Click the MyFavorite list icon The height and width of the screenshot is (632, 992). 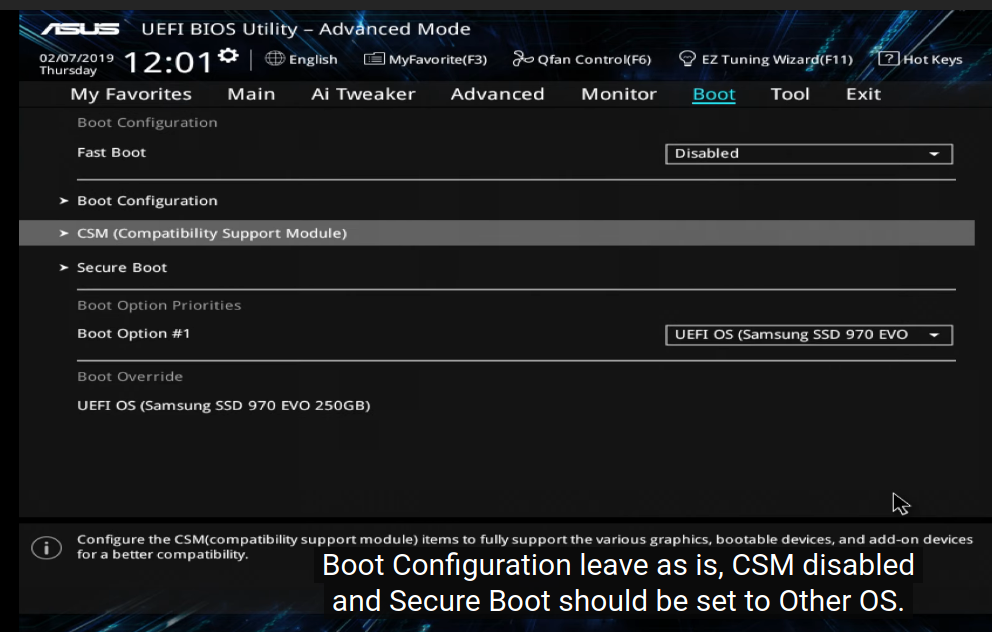[374, 59]
